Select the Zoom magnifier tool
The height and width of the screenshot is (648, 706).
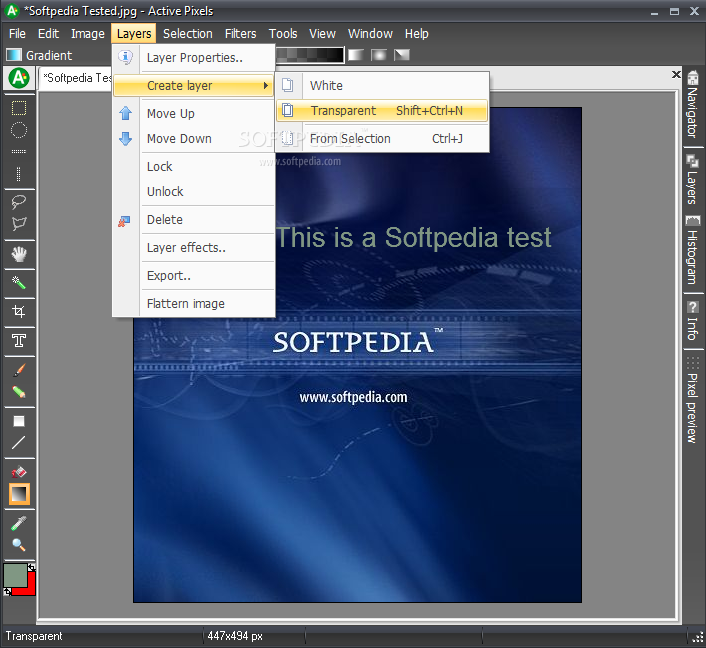pos(19,545)
